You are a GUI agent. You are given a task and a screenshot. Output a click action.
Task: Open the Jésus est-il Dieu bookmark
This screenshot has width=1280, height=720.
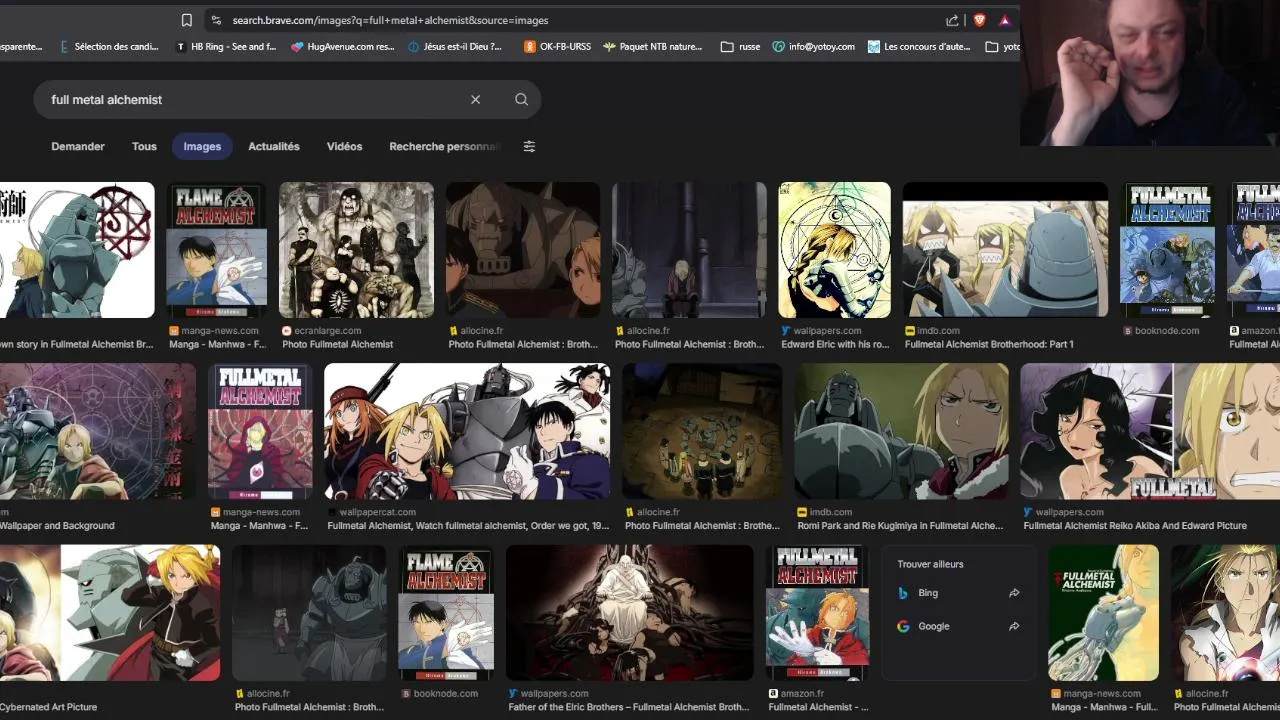tap(455, 46)
